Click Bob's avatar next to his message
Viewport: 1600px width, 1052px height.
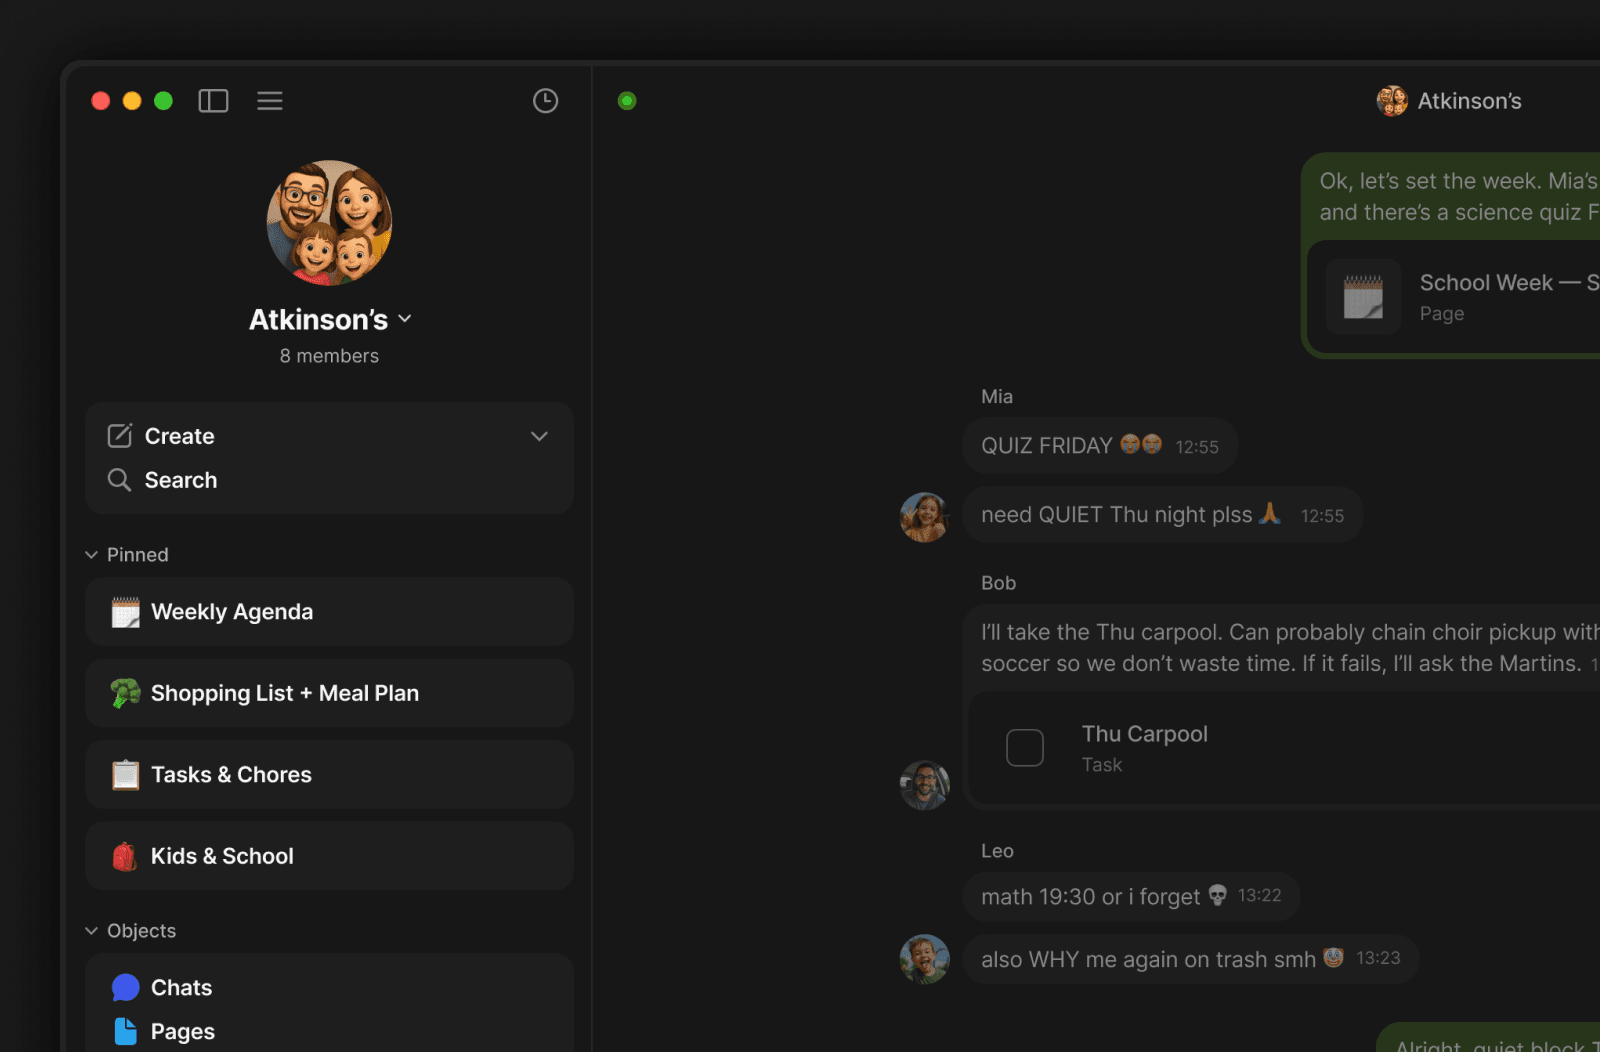[x=924, y=785]
